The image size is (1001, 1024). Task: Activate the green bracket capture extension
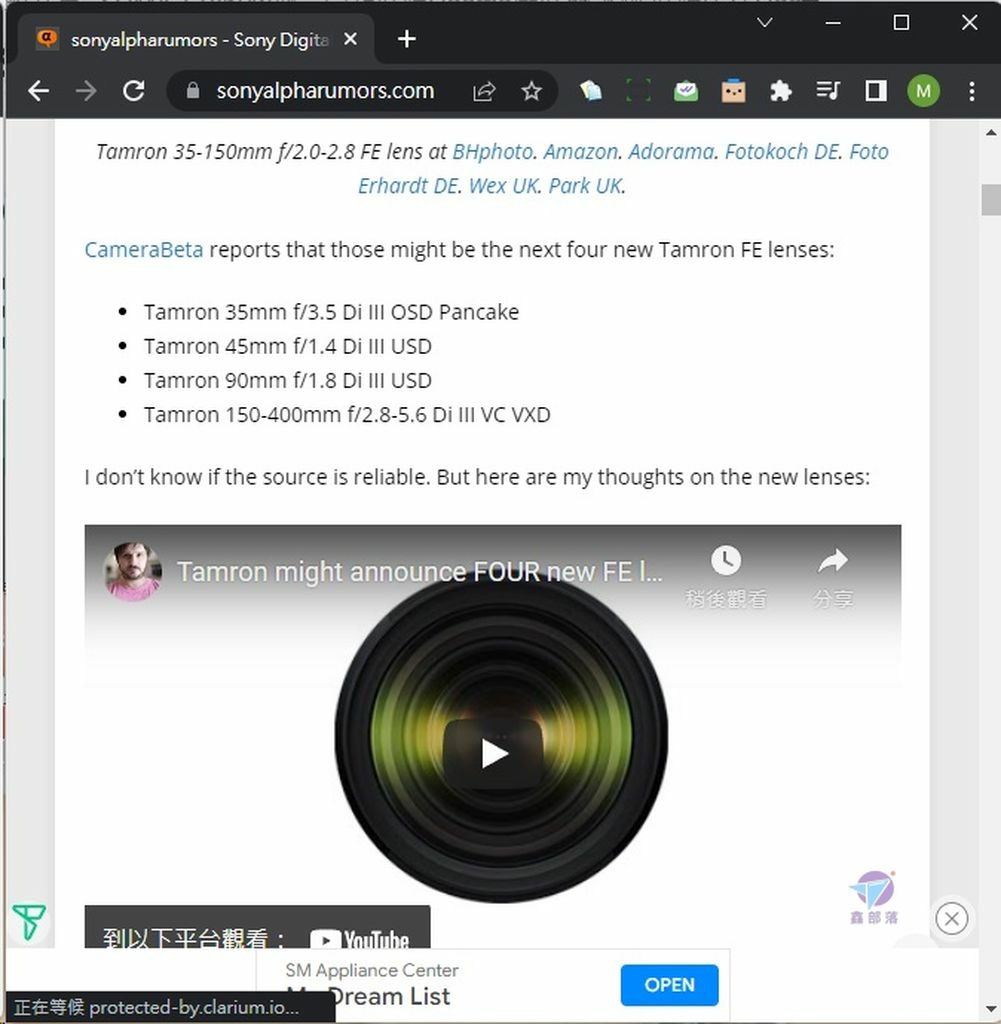638,91
